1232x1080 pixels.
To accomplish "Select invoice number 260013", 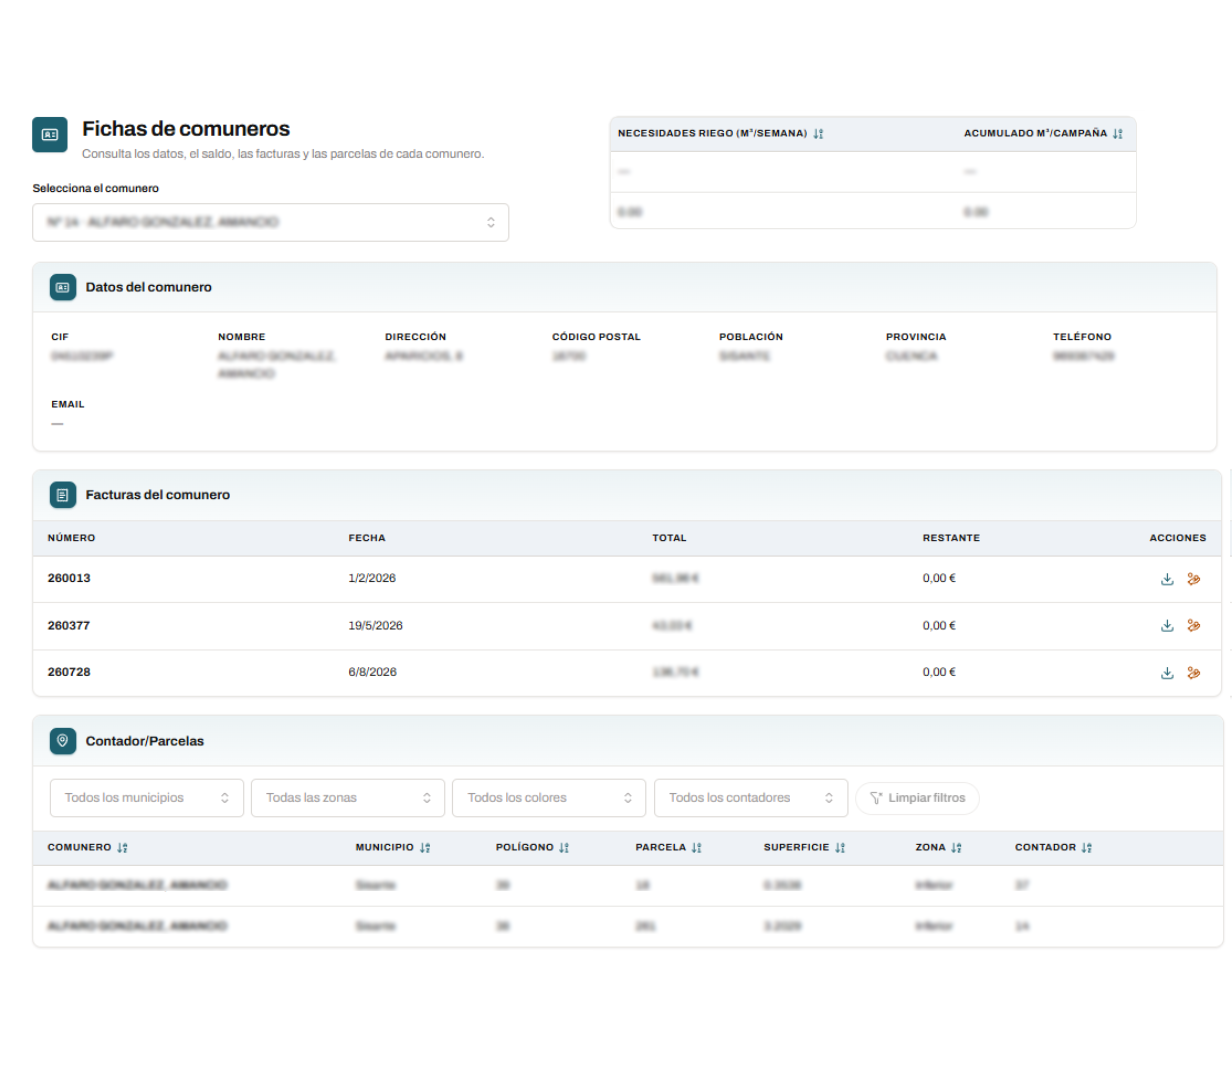I will tap(69, 579).
